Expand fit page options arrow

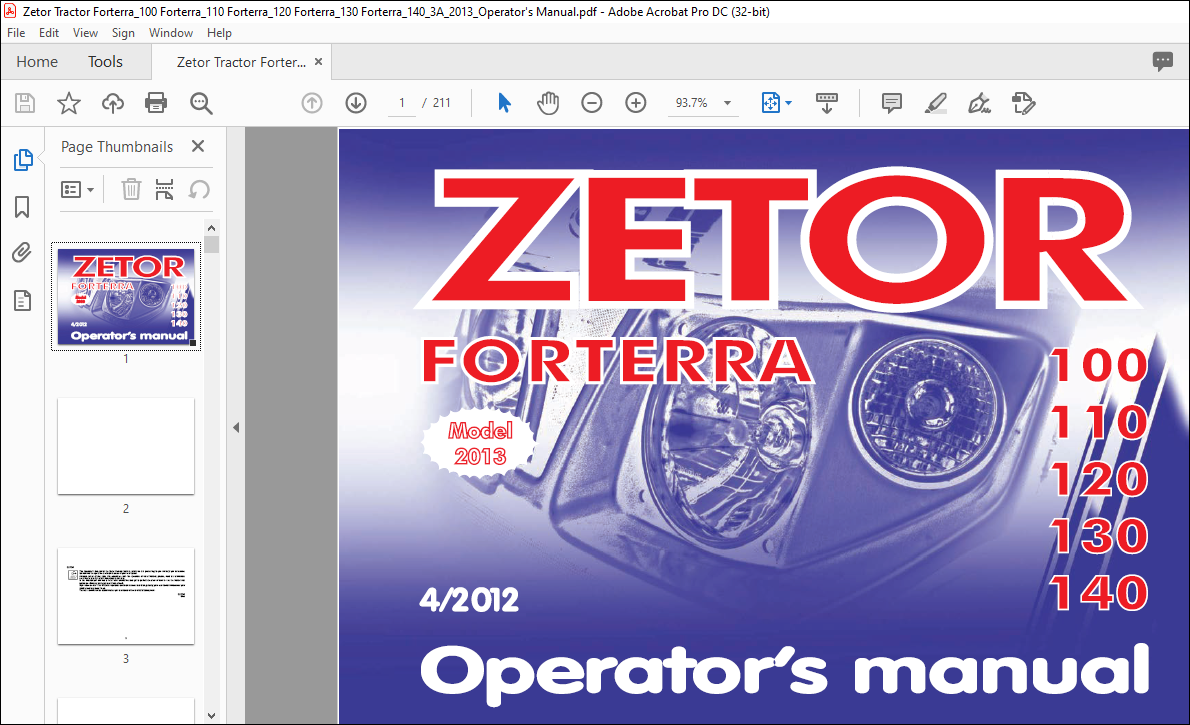tap(789, 102)
